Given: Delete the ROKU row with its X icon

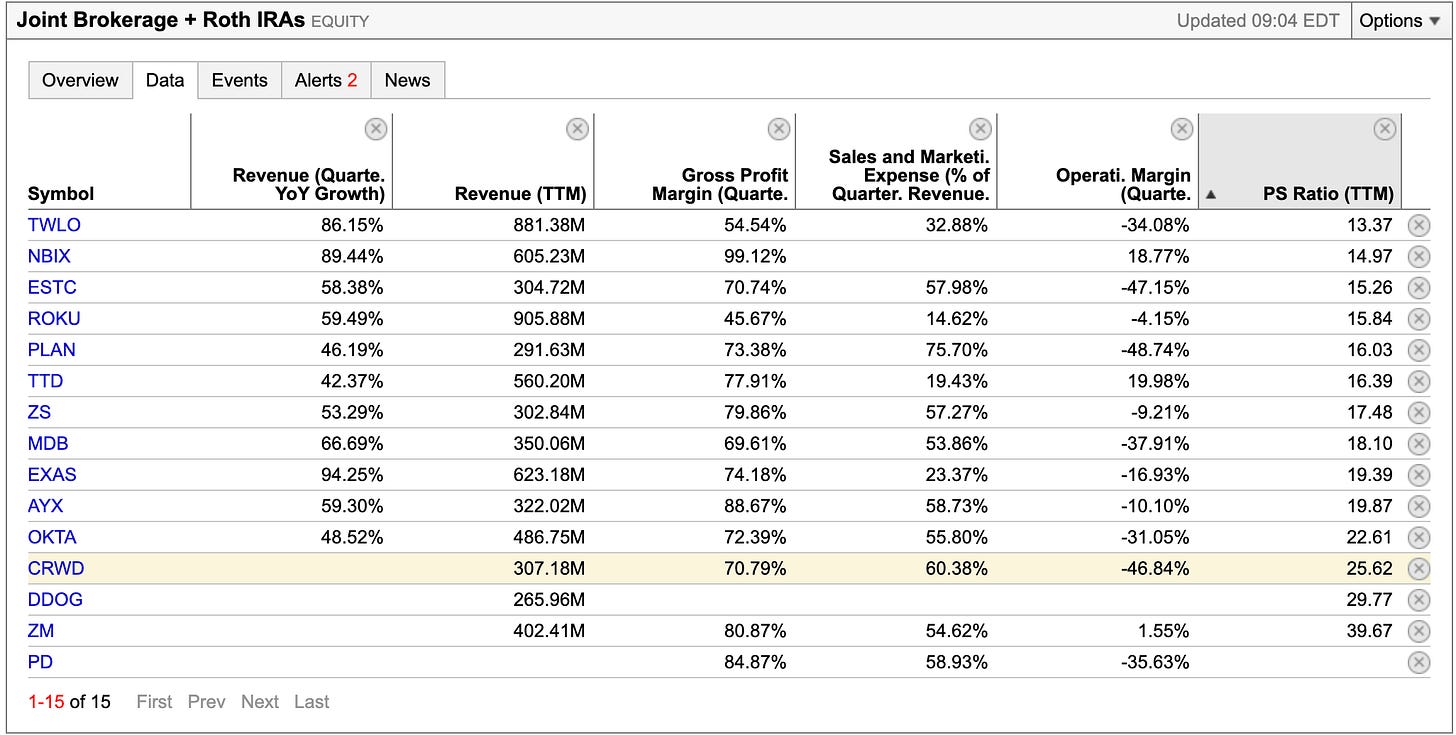Looking at the screenshot, I should tap(1418, 319).
